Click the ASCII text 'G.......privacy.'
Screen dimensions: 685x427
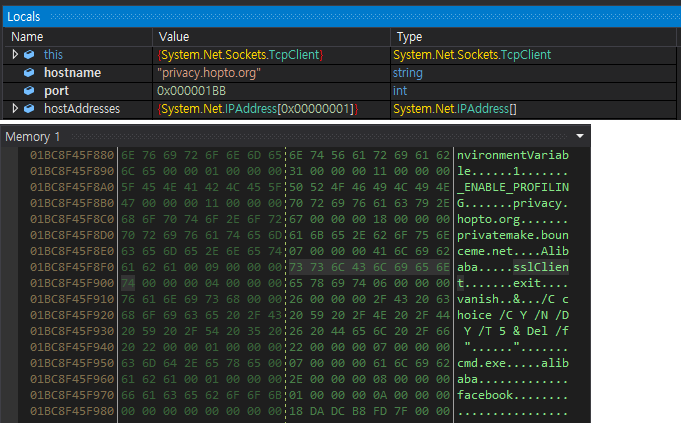point(513,203)
